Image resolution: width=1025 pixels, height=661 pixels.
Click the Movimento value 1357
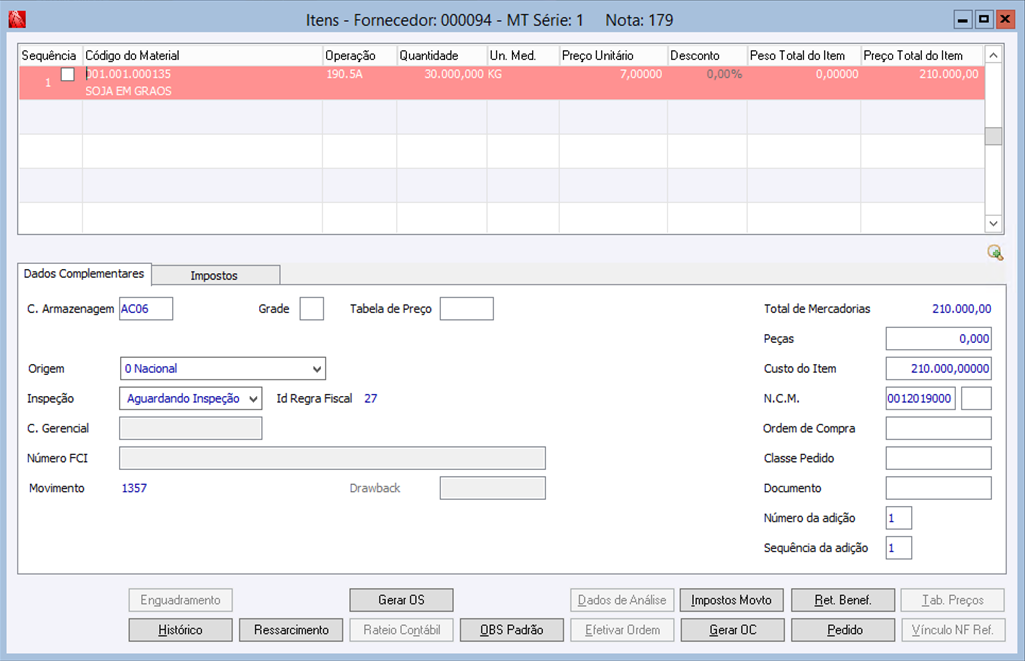point(134,488)
